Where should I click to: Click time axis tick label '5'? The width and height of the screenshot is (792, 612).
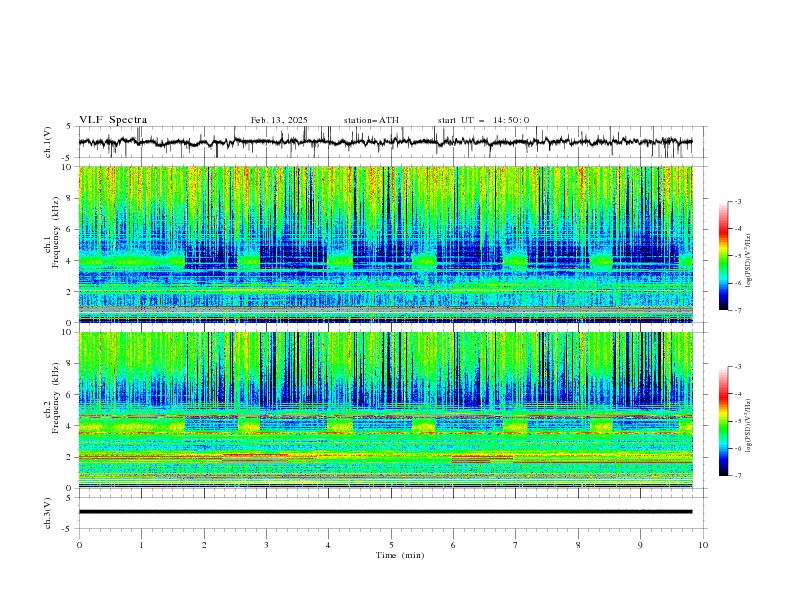coord(391,545)
